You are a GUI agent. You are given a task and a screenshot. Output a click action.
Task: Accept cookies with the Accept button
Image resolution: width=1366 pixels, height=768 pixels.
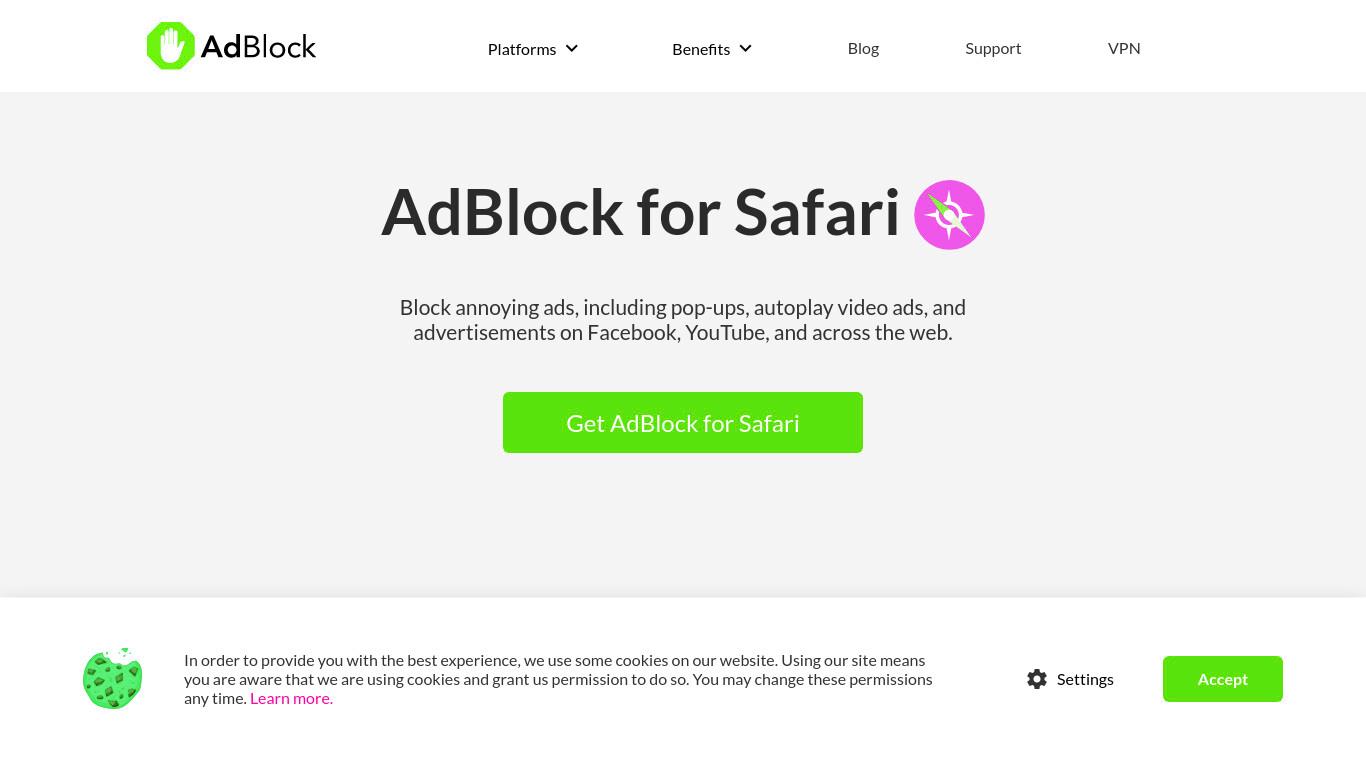pos(1222,679)
